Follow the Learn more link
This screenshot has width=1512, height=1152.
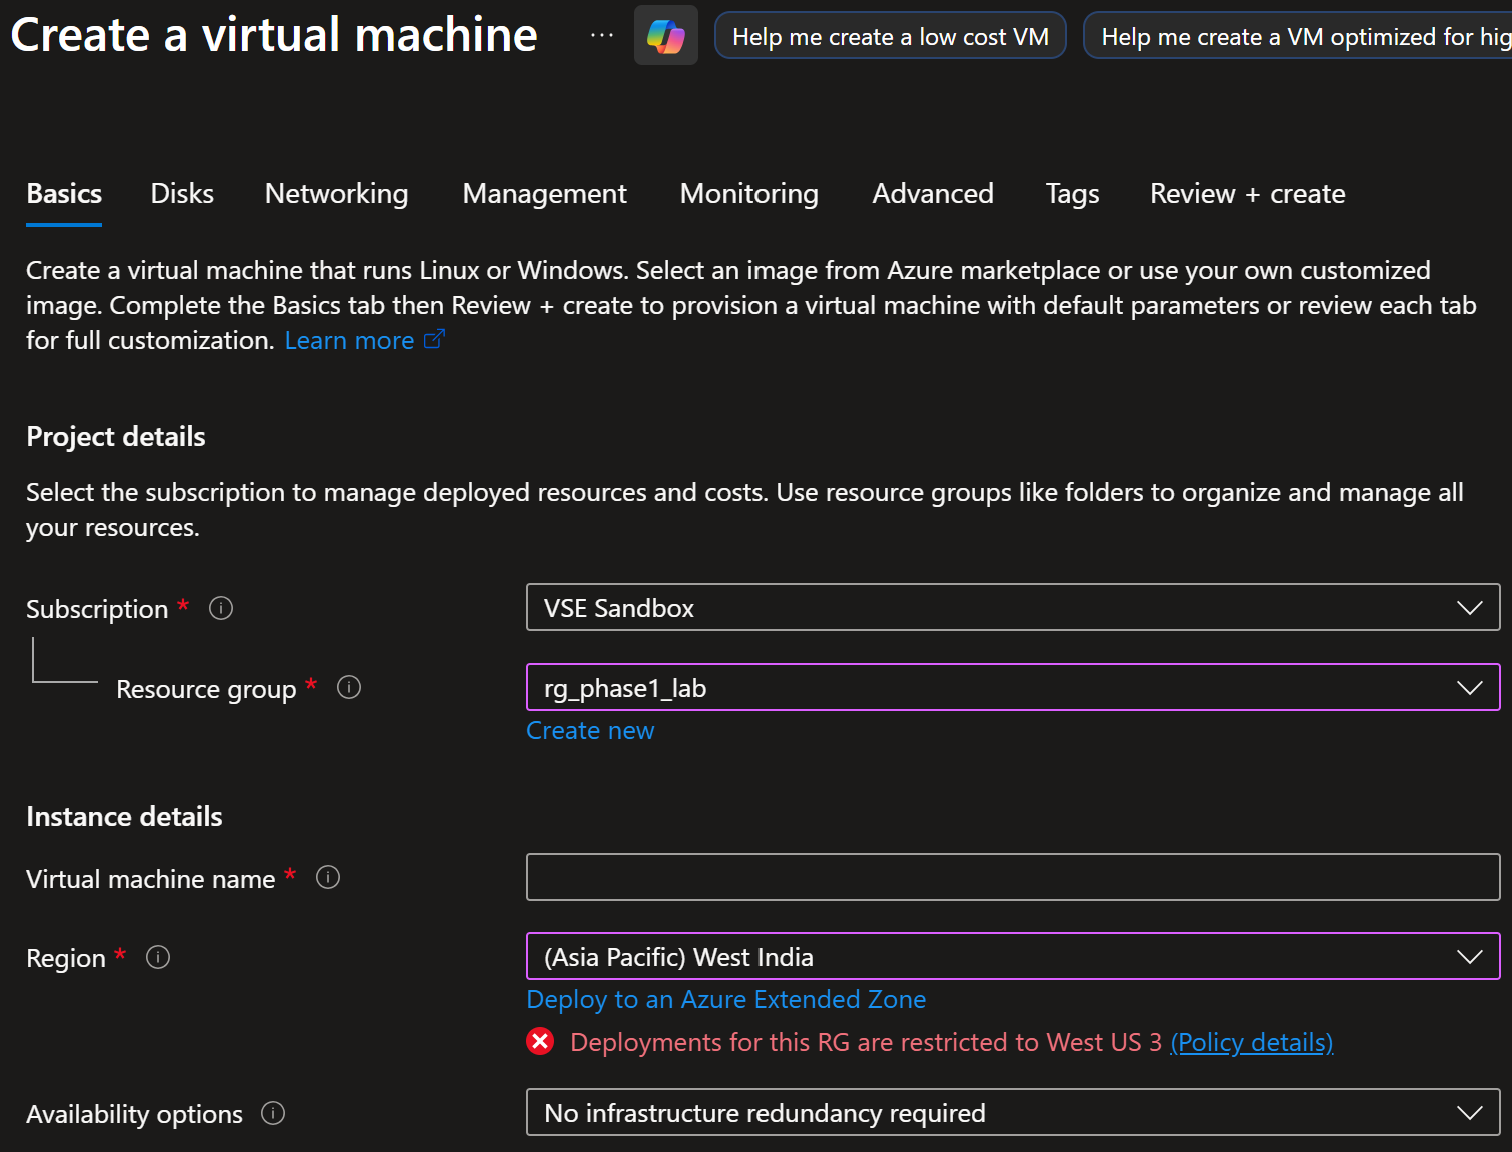pyautogui.click(x=349, y=340)
